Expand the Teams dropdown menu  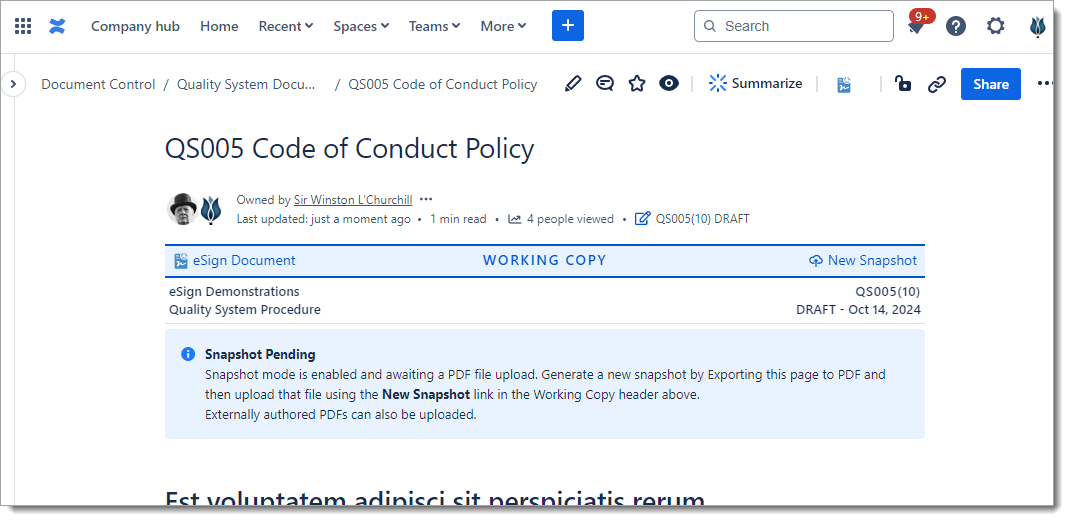click(434, 26)
